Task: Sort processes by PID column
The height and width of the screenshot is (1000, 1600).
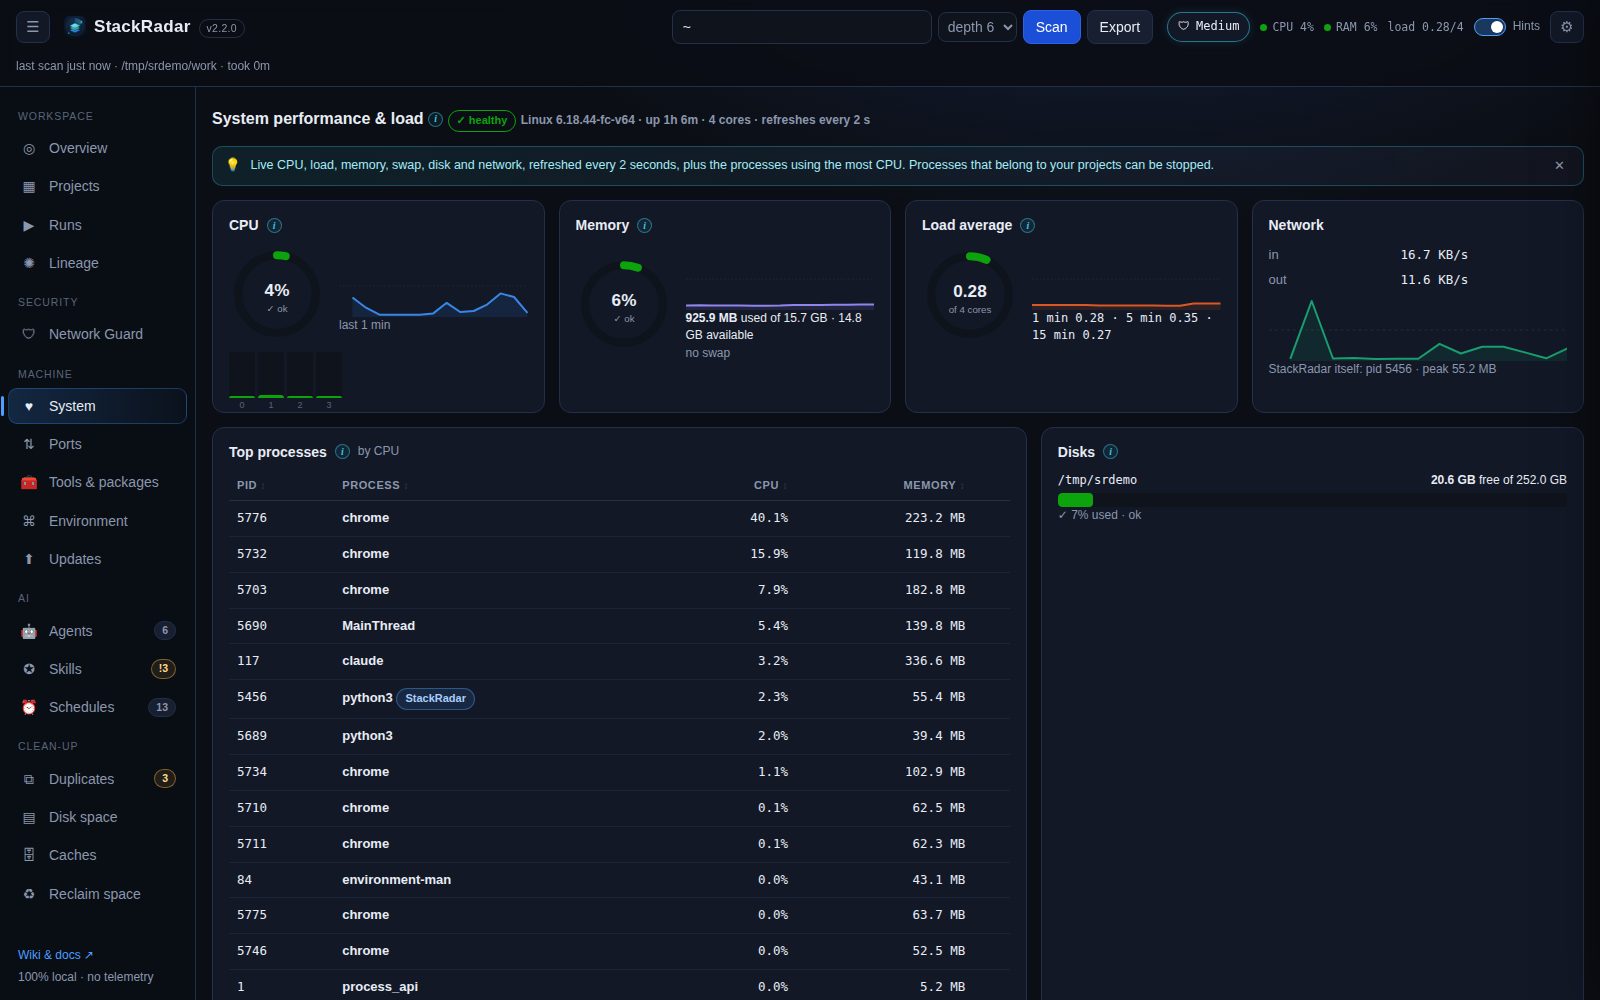Action: (x=250, y=485)
